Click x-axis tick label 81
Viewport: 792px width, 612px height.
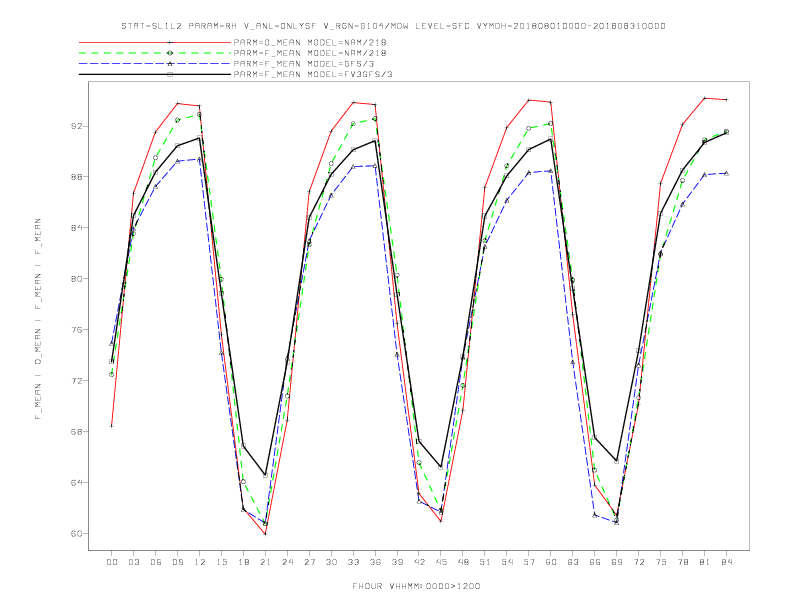tap(705, 562)
